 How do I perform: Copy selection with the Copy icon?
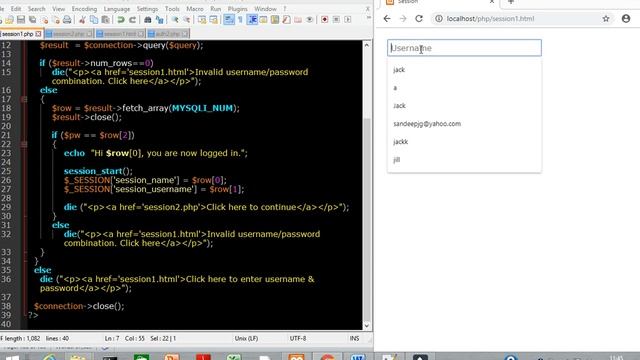(94, 20)
